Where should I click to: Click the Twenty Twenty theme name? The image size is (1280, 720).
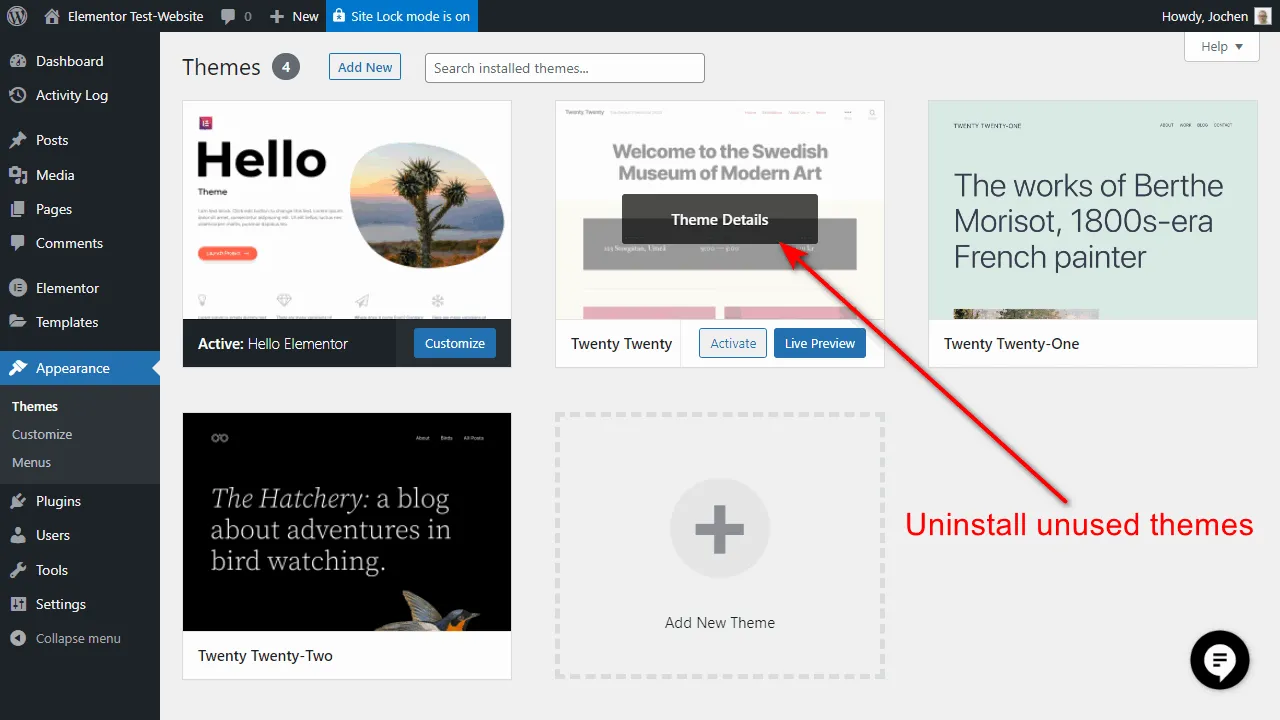click(x=621, y=343)
